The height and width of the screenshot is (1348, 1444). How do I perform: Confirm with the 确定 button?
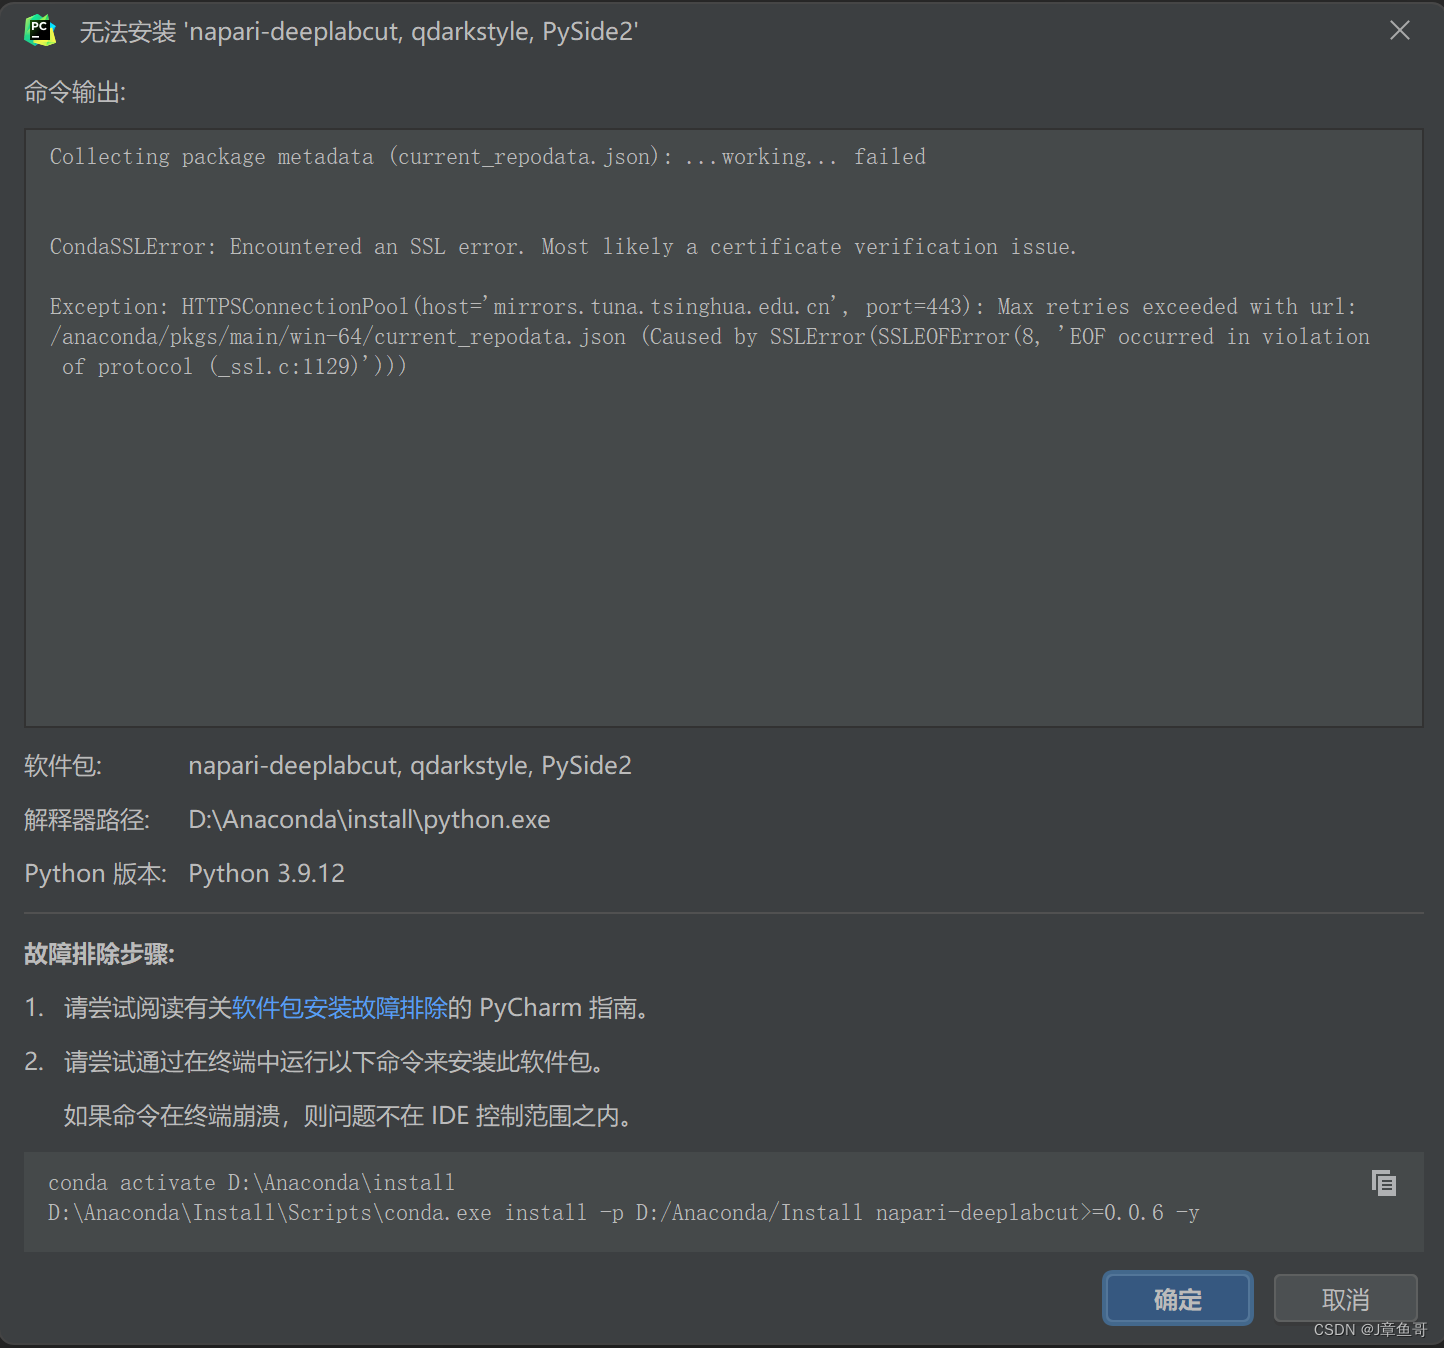(1178, 1299)
